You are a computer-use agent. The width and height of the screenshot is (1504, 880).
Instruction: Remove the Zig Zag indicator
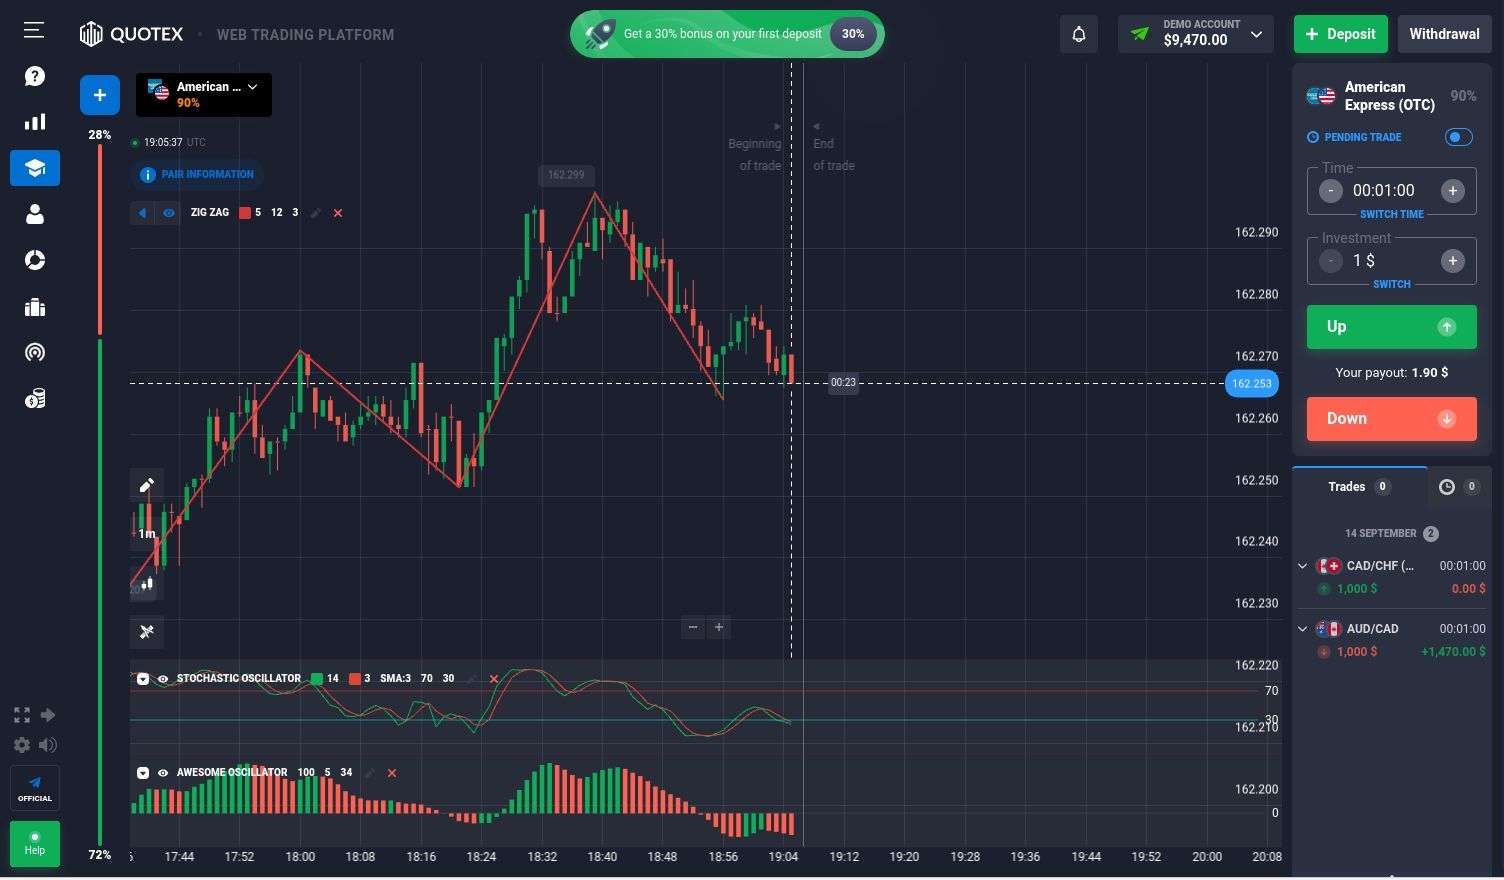(338, 213)
